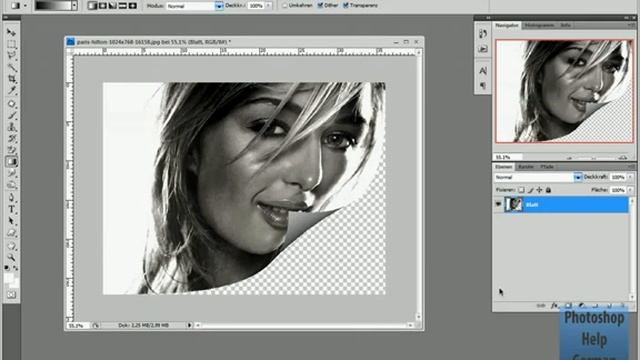Click the Dok file size status text

(143, 325)
